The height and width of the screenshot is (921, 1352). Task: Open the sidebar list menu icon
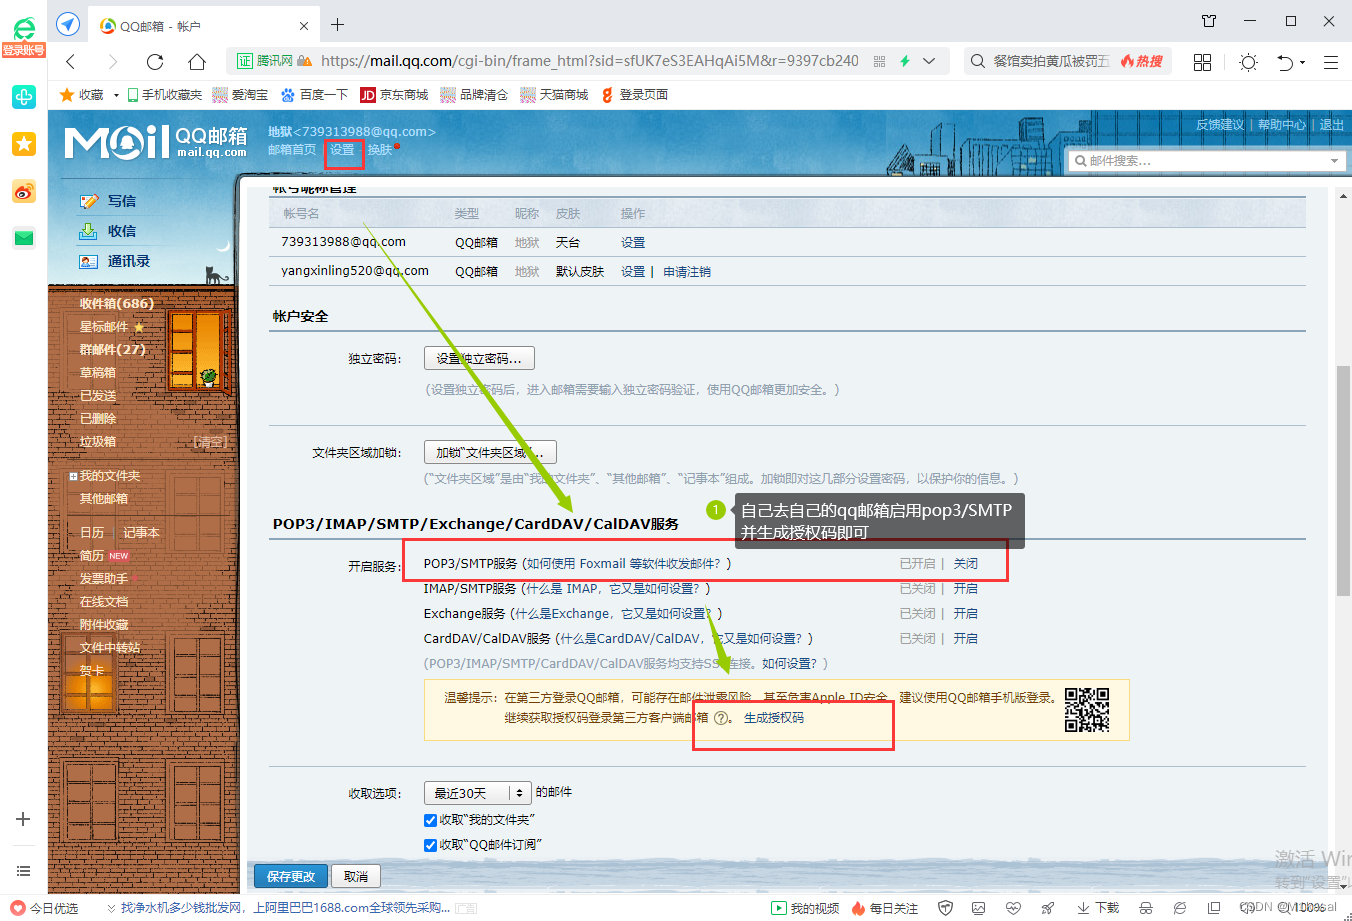pos(23,871)
